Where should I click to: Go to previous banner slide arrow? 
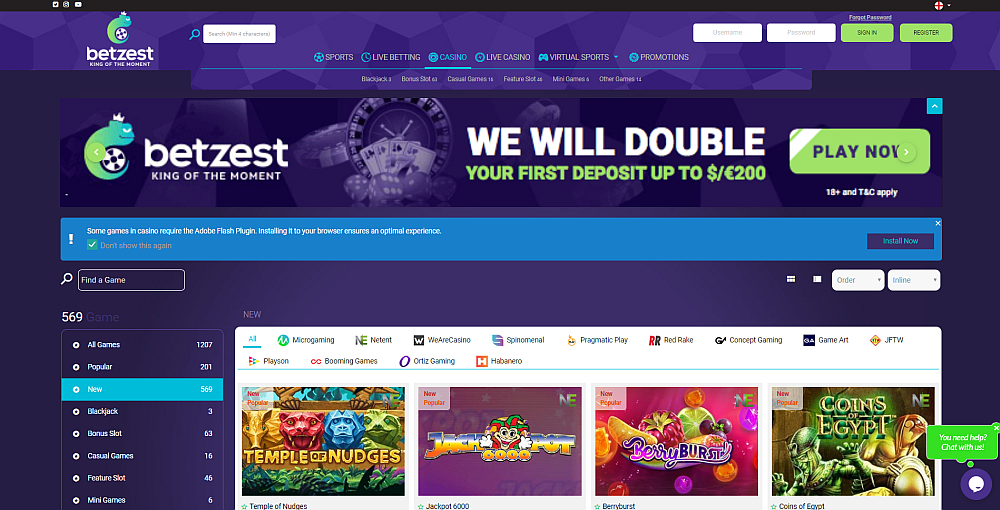point(96,152)
